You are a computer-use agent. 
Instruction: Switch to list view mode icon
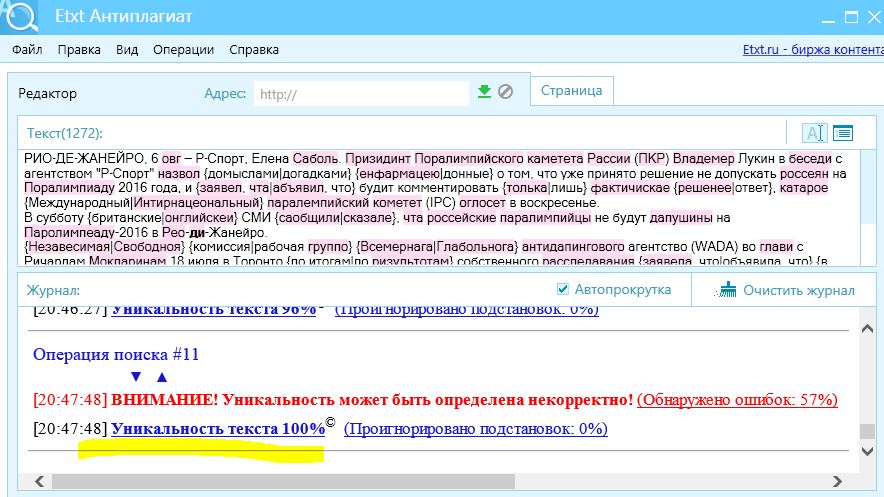click(x=843, y=133)
